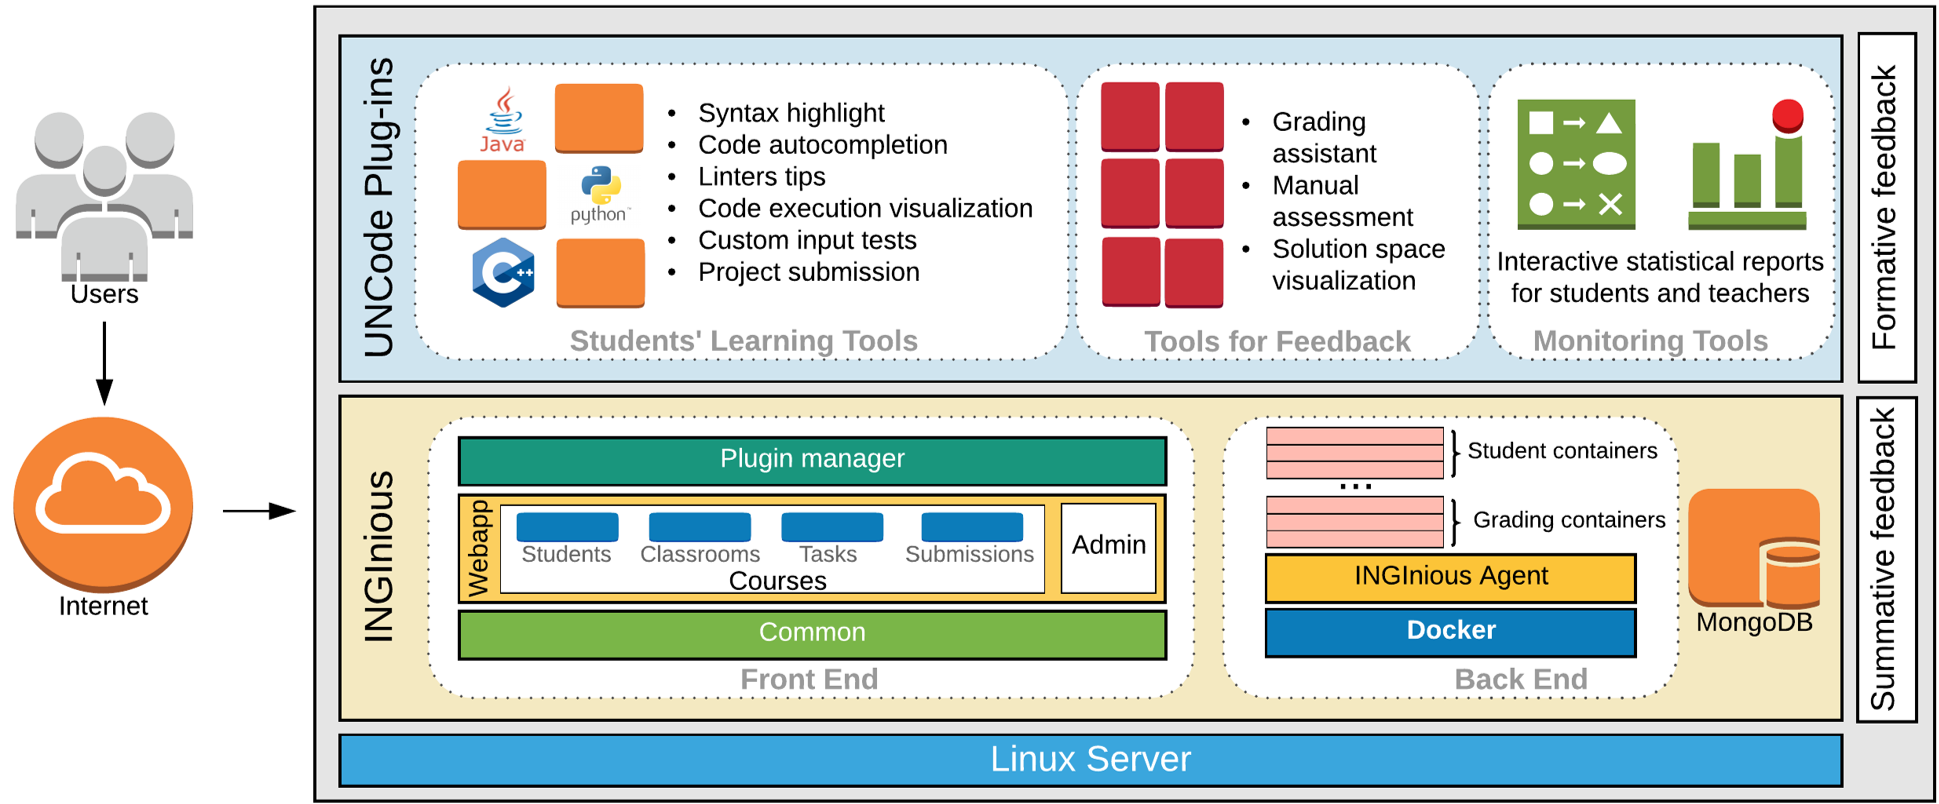
Task: Select the blue Classrooms block
Action: click(700, 526)
